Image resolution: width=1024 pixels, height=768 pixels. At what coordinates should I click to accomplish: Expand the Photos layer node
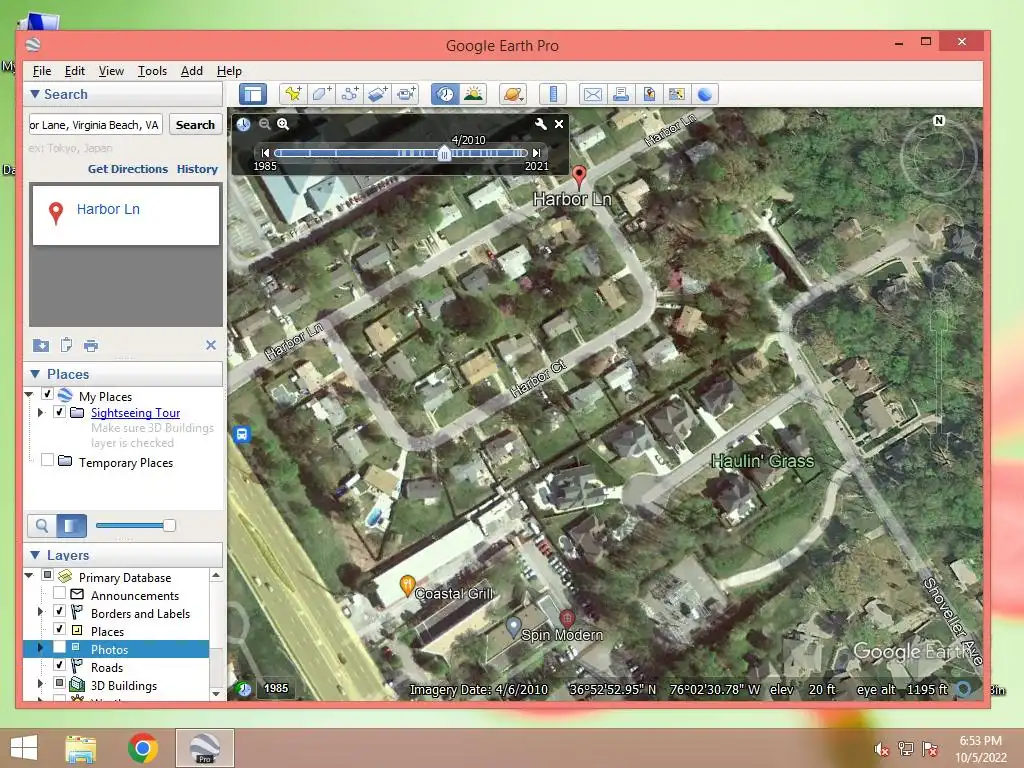point(40,648)
